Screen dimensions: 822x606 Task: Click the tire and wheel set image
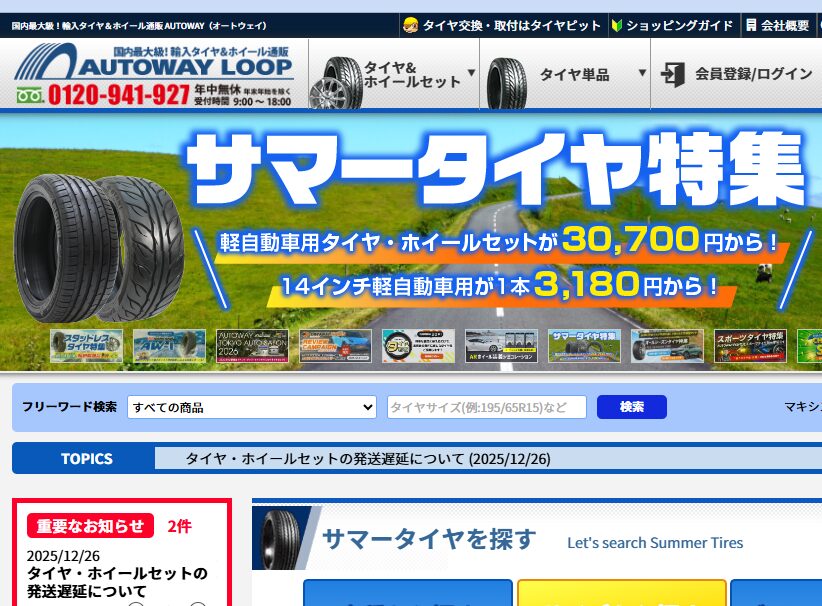pyautogui.click(x=335, y=75)
